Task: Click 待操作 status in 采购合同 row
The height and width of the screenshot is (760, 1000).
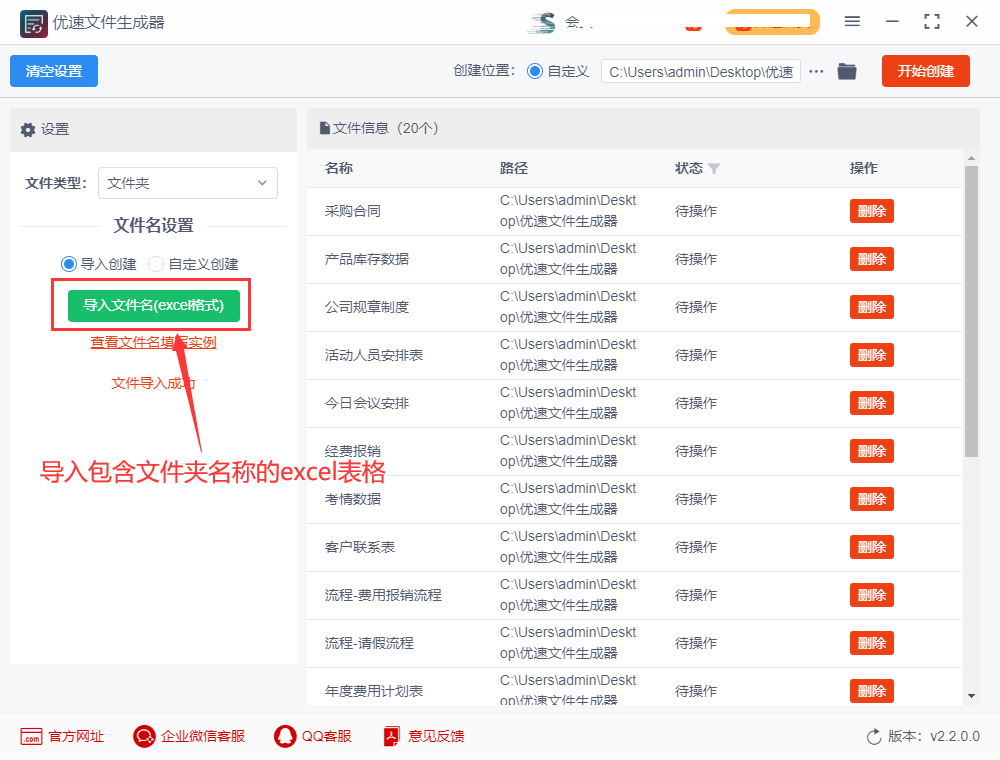Action: click(696, 211)
